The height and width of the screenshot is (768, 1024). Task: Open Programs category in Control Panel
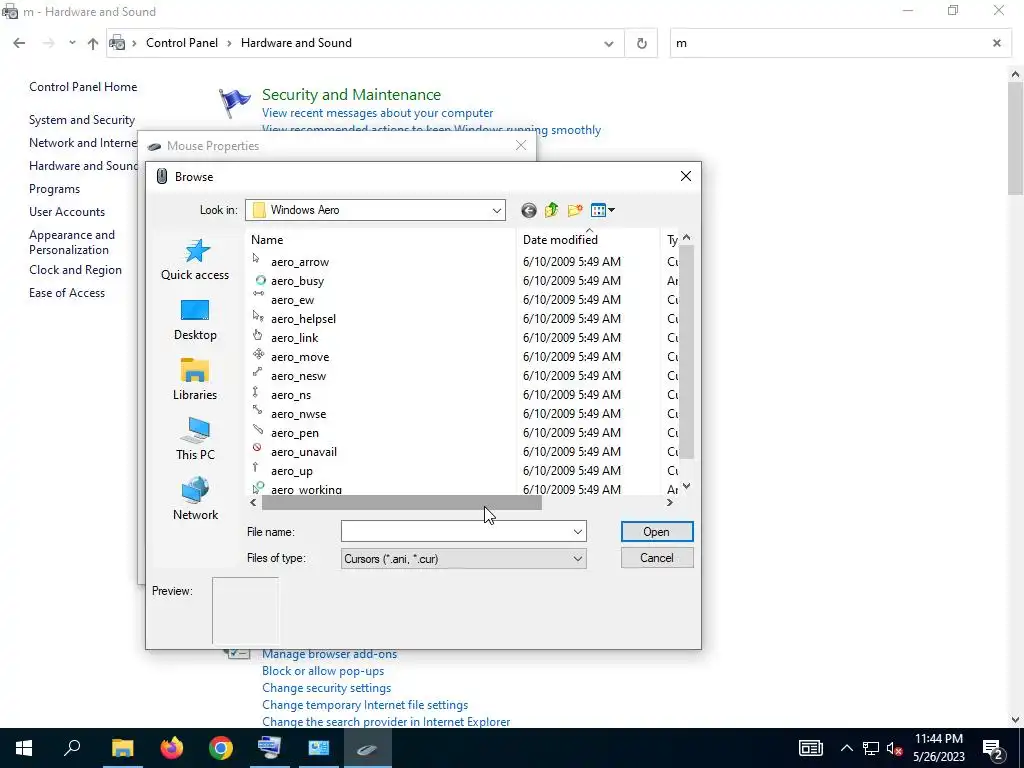pos(54,189)
